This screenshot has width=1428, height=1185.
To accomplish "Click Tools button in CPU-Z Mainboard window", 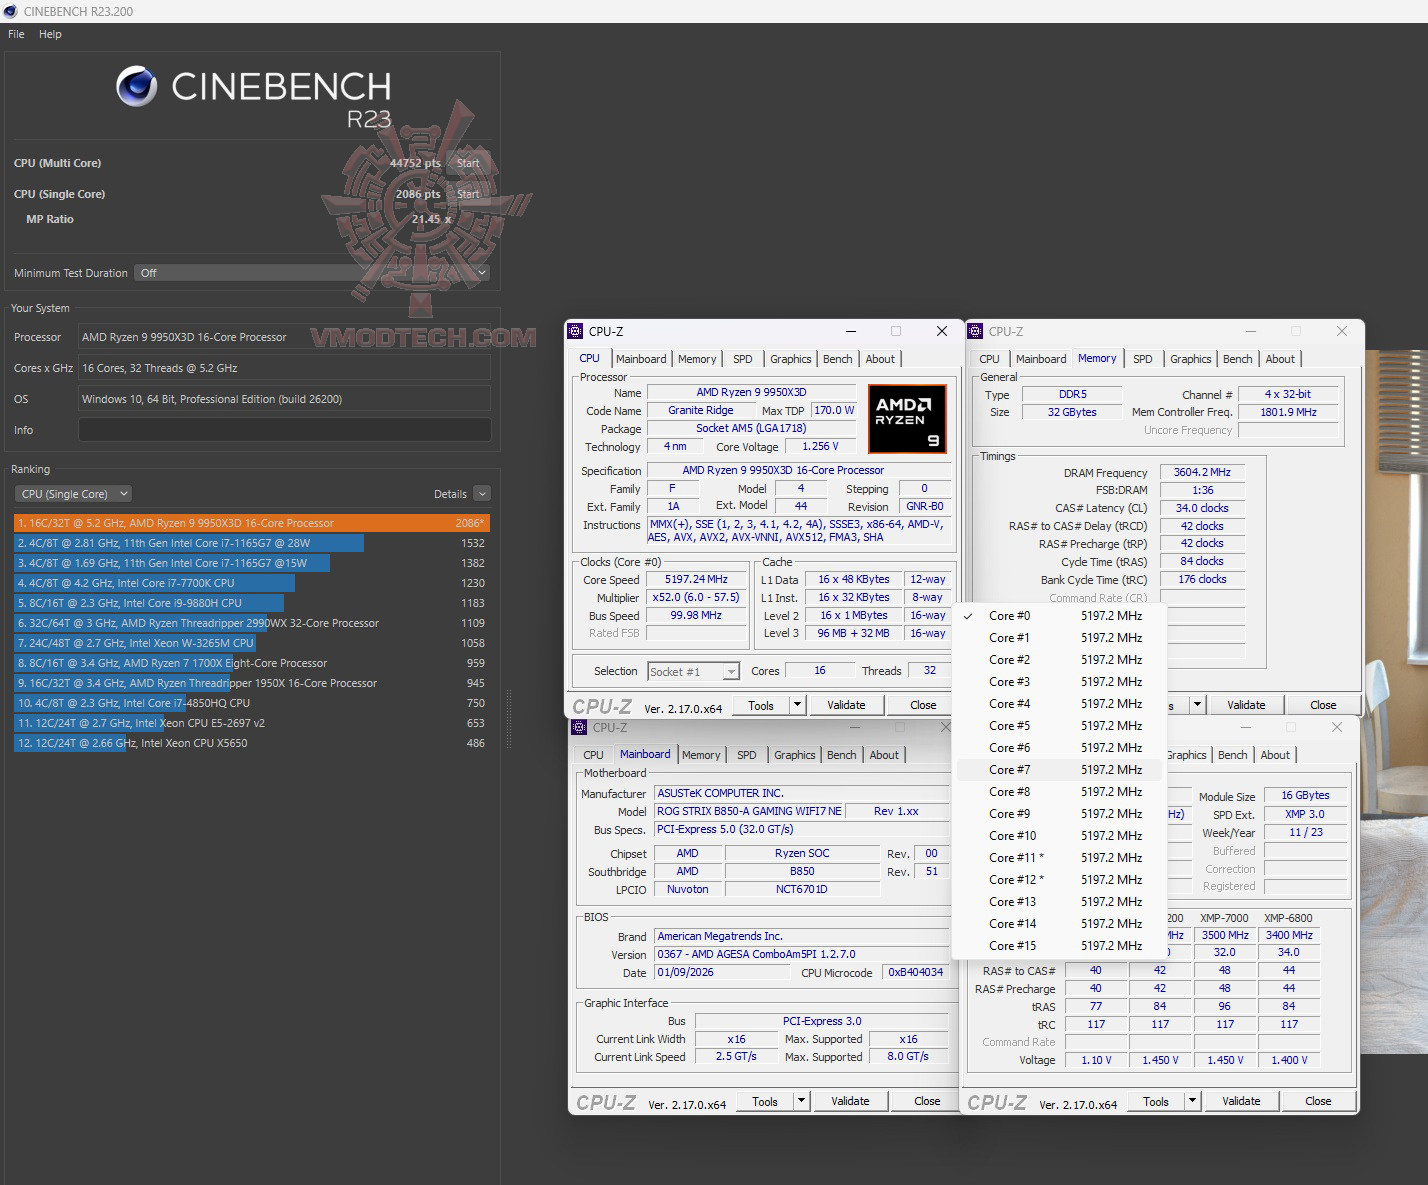I will point(765,1101).
